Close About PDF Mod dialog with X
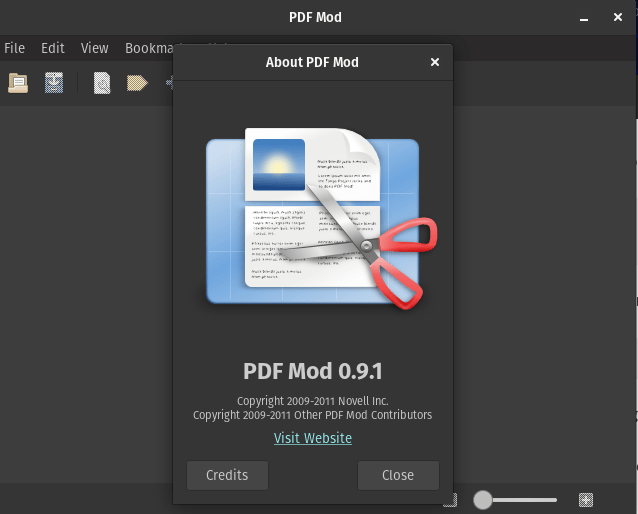Image resolution: width=638 pixels, height=514 pixels. pyautogui.click(x=435, y=62)
